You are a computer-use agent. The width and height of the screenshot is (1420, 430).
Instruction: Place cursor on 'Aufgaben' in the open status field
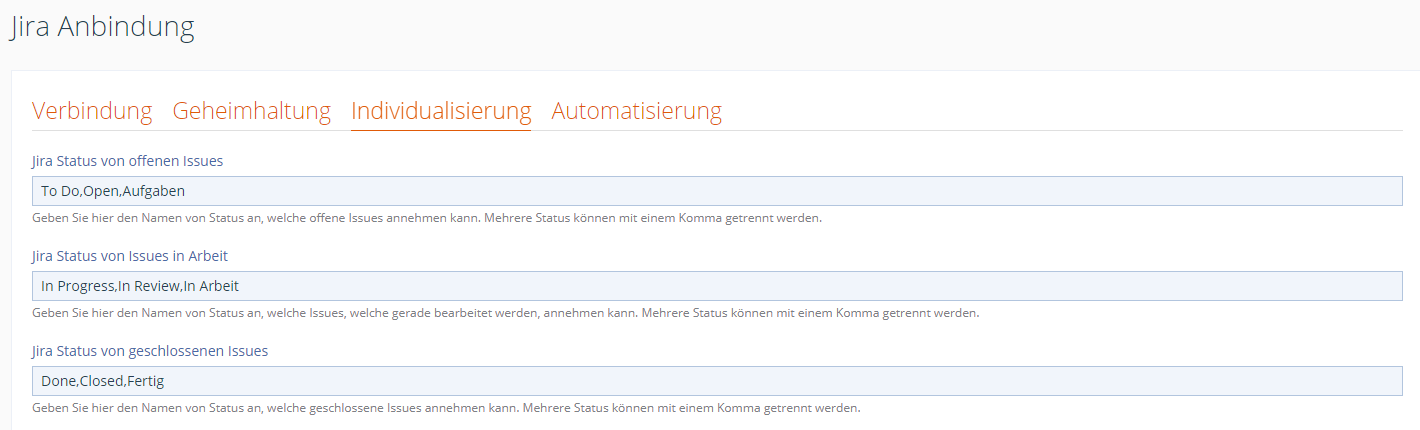(x=154, y=191)
